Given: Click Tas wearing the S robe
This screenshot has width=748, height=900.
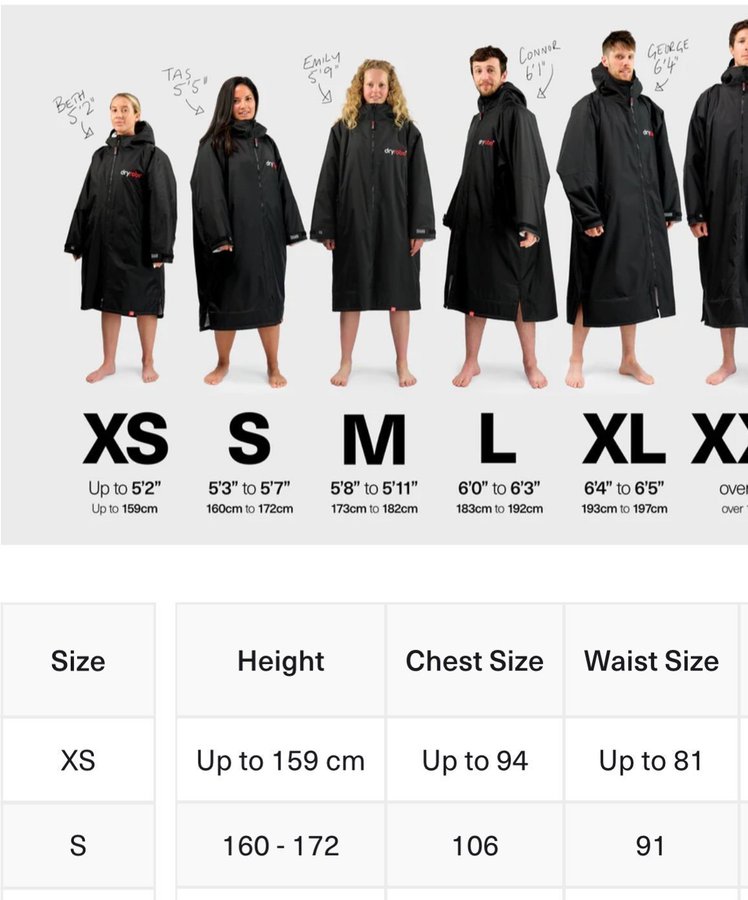Looking at the screenshot, I should [x=246, y=232].
